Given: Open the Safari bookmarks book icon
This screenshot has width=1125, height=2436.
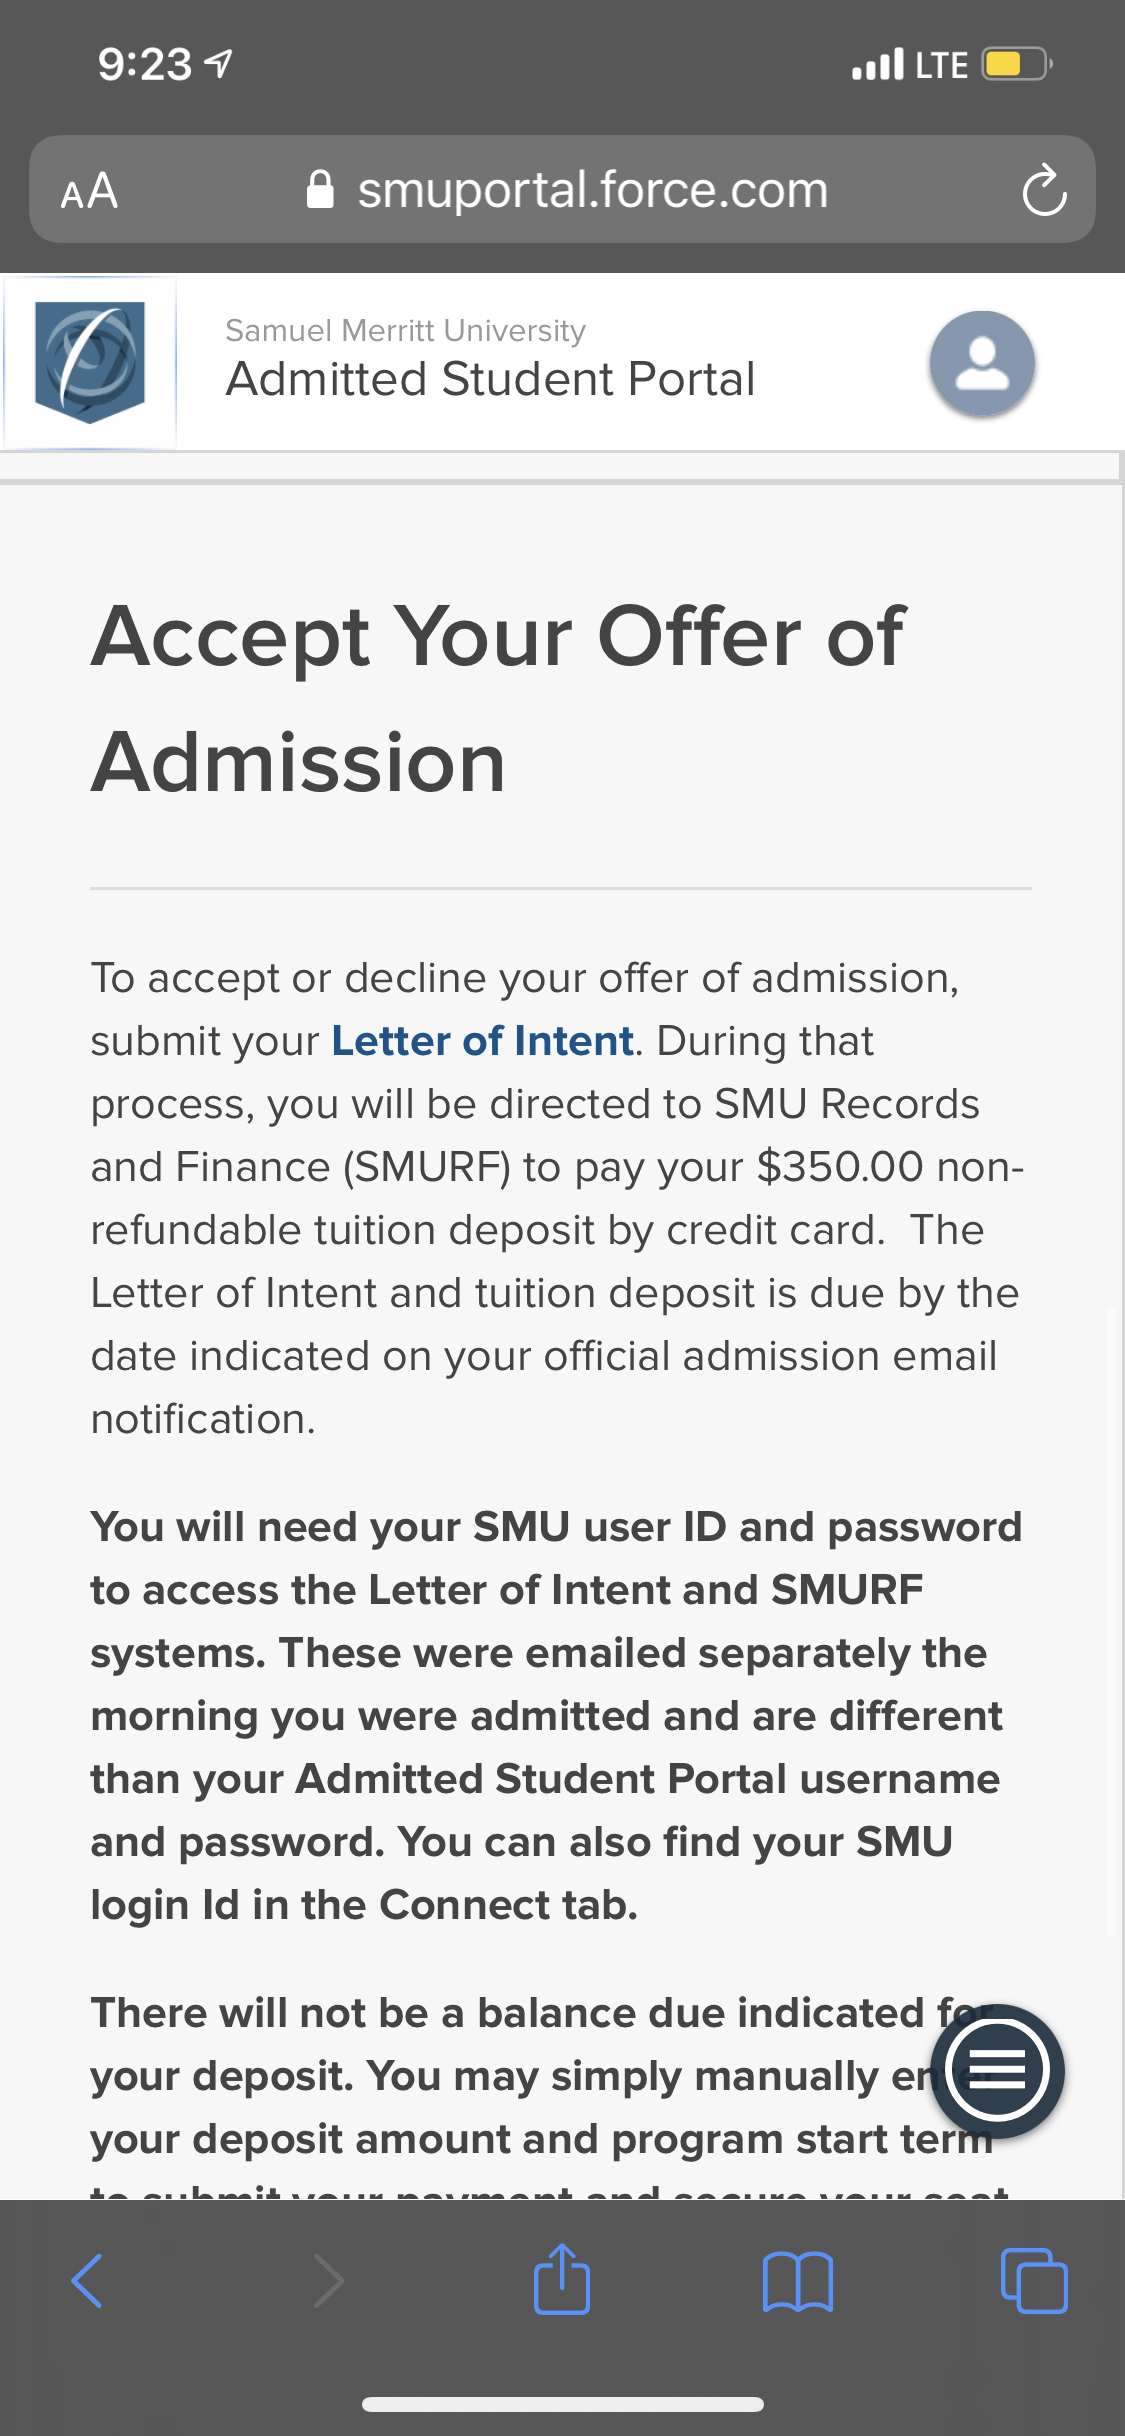Looking at the screenshot, I should point(797,2282).
